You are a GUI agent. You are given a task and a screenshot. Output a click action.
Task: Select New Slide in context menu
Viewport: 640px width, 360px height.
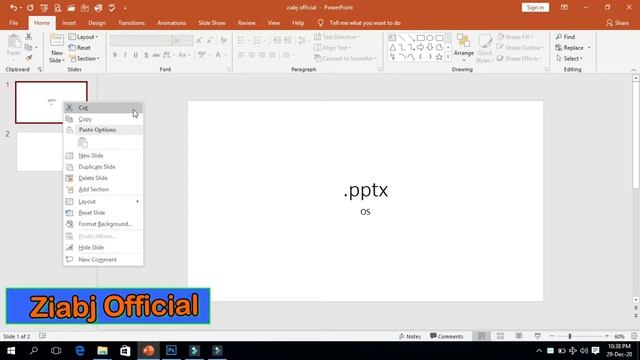[x=103, y=156]
